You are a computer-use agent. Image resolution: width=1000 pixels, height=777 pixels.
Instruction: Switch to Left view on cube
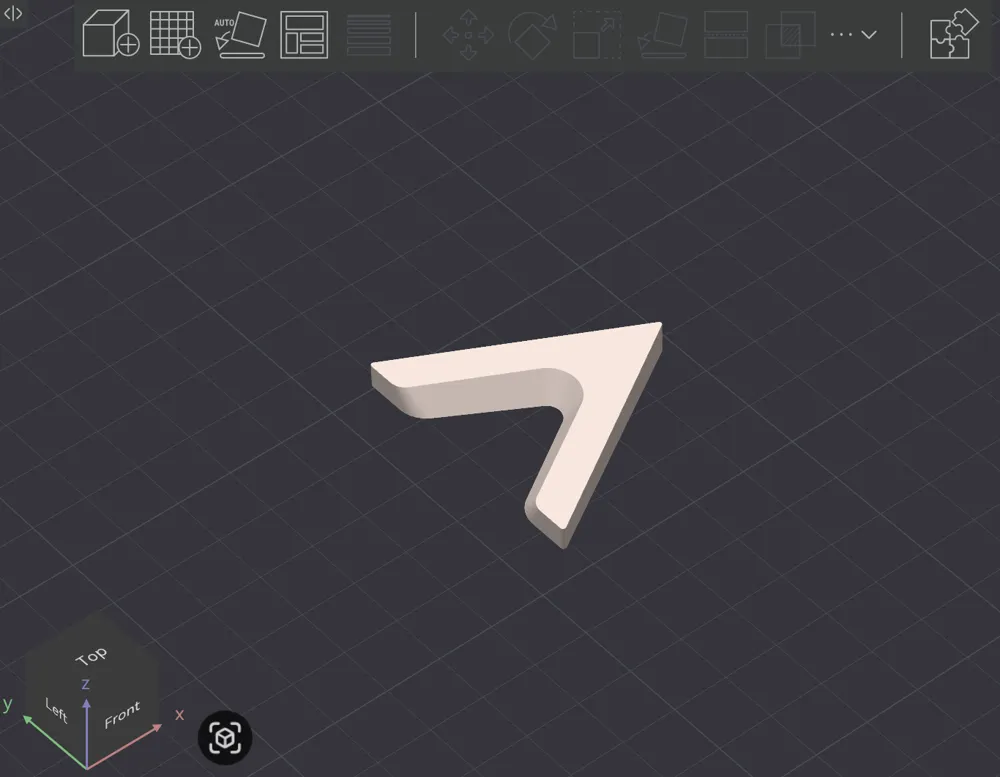tap(56, 709)
